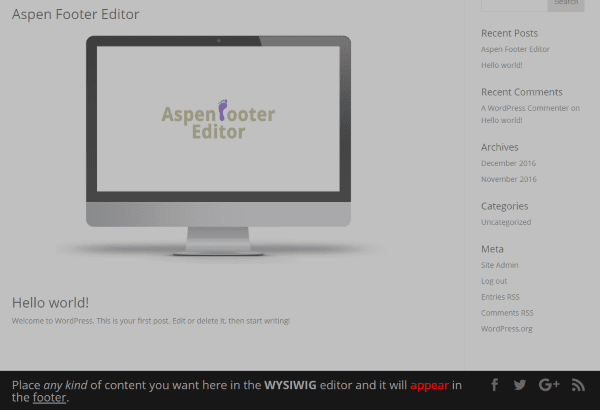Viewport: 600px width, 410px height.
Task: Click the Google Plus footer icon
Action: point(548,385)
